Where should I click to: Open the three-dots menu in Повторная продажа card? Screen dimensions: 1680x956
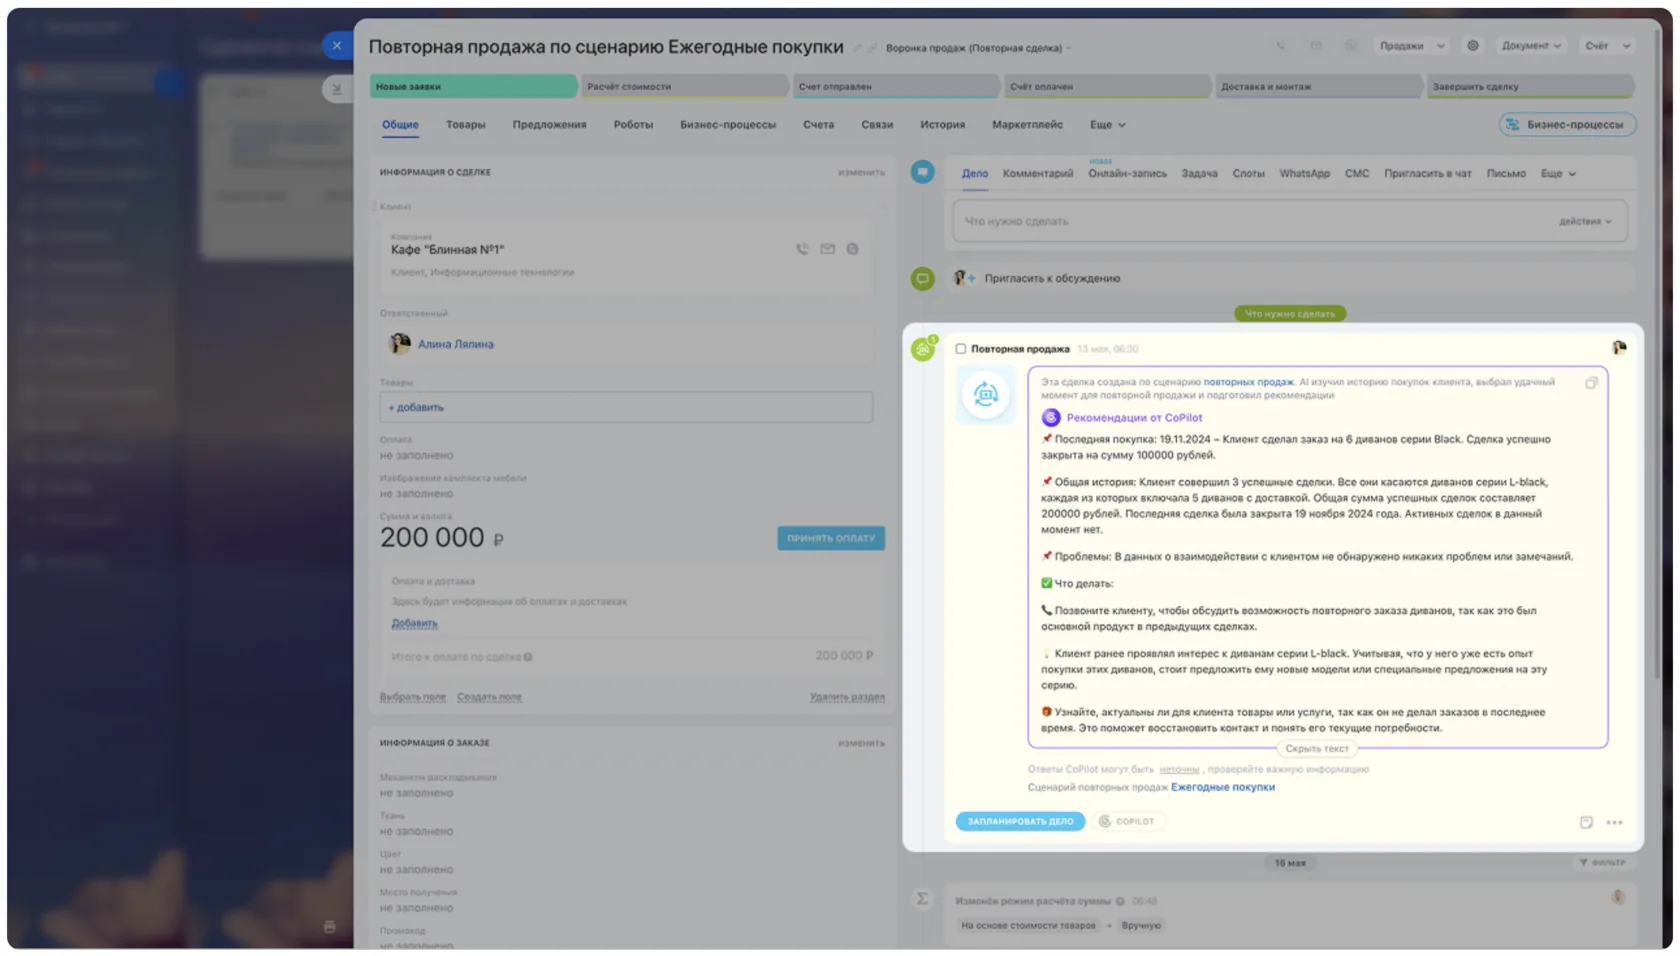coord(1614,822)
